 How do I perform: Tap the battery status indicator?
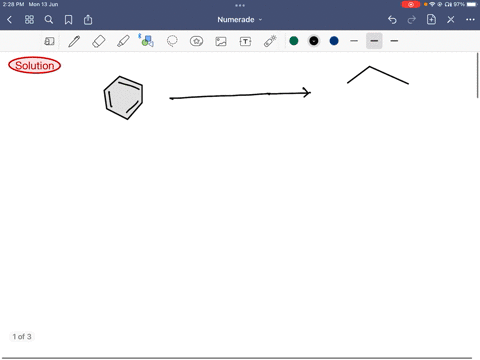466,4
